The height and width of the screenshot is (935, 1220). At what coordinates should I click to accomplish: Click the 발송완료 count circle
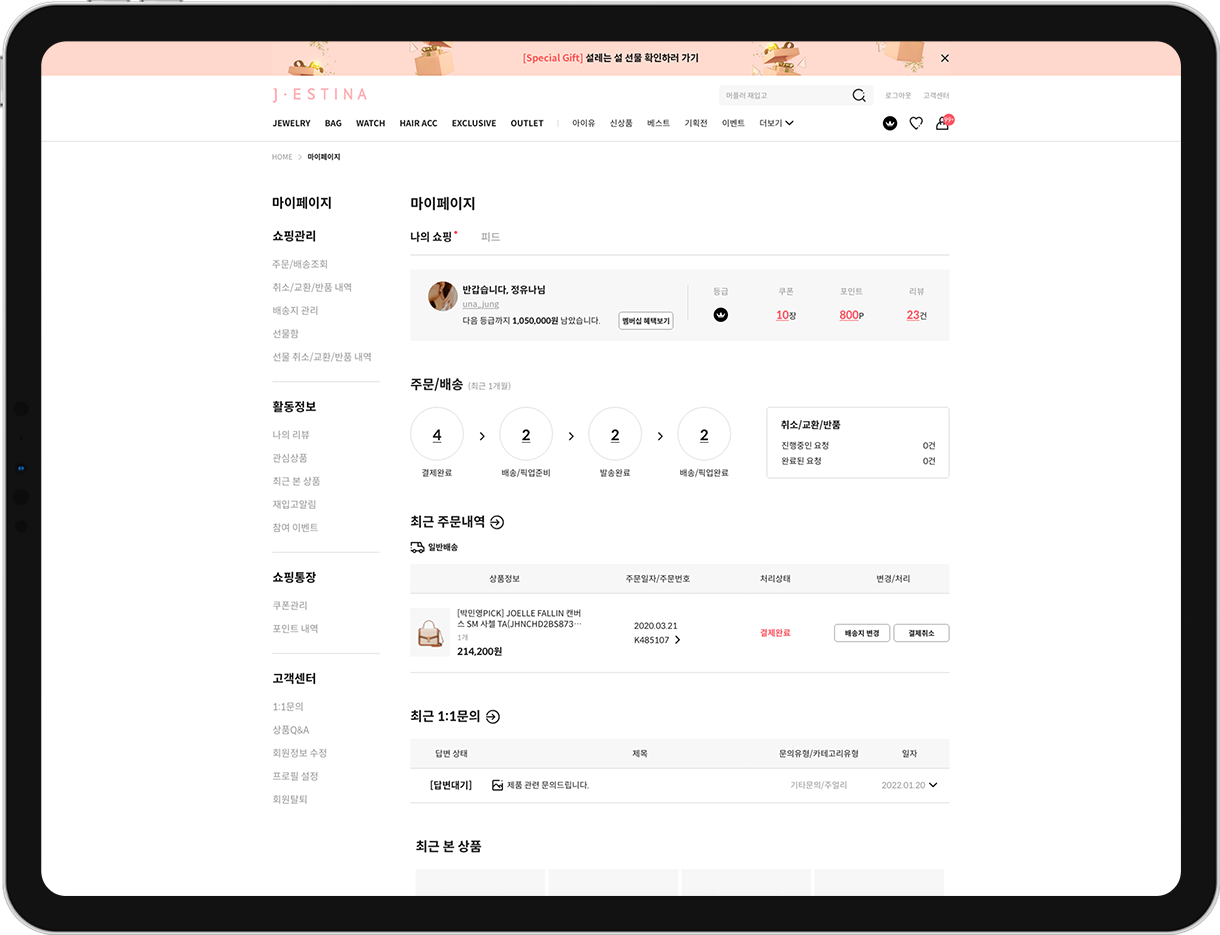coord(615,434)
